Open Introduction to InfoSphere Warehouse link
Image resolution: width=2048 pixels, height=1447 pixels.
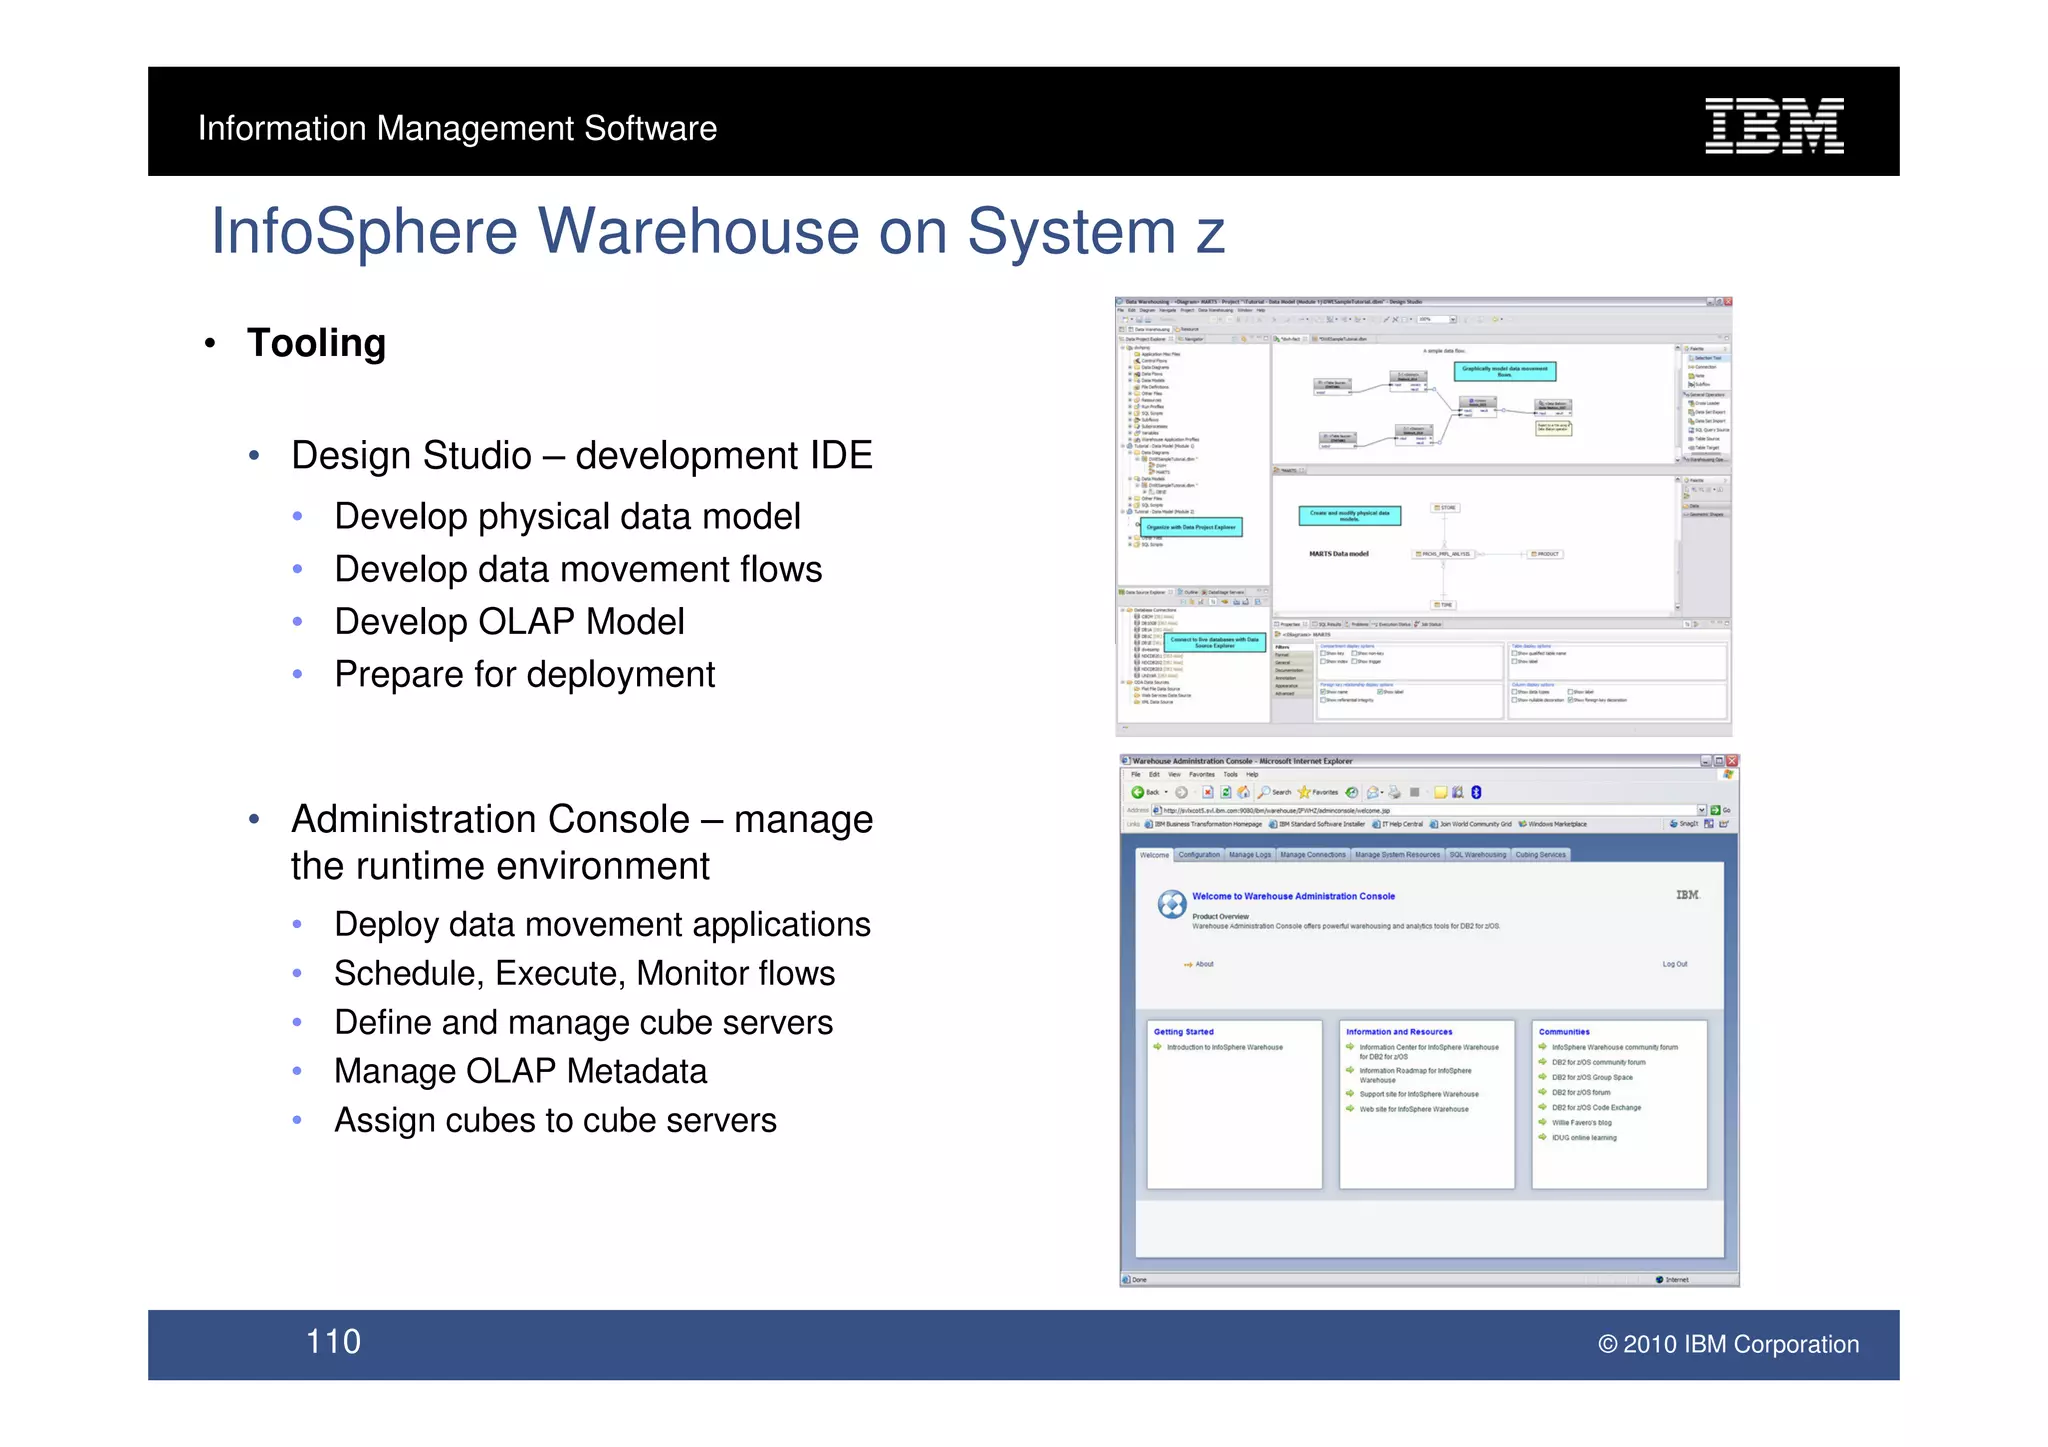pyautogui.click(x=1224, y=1047)
